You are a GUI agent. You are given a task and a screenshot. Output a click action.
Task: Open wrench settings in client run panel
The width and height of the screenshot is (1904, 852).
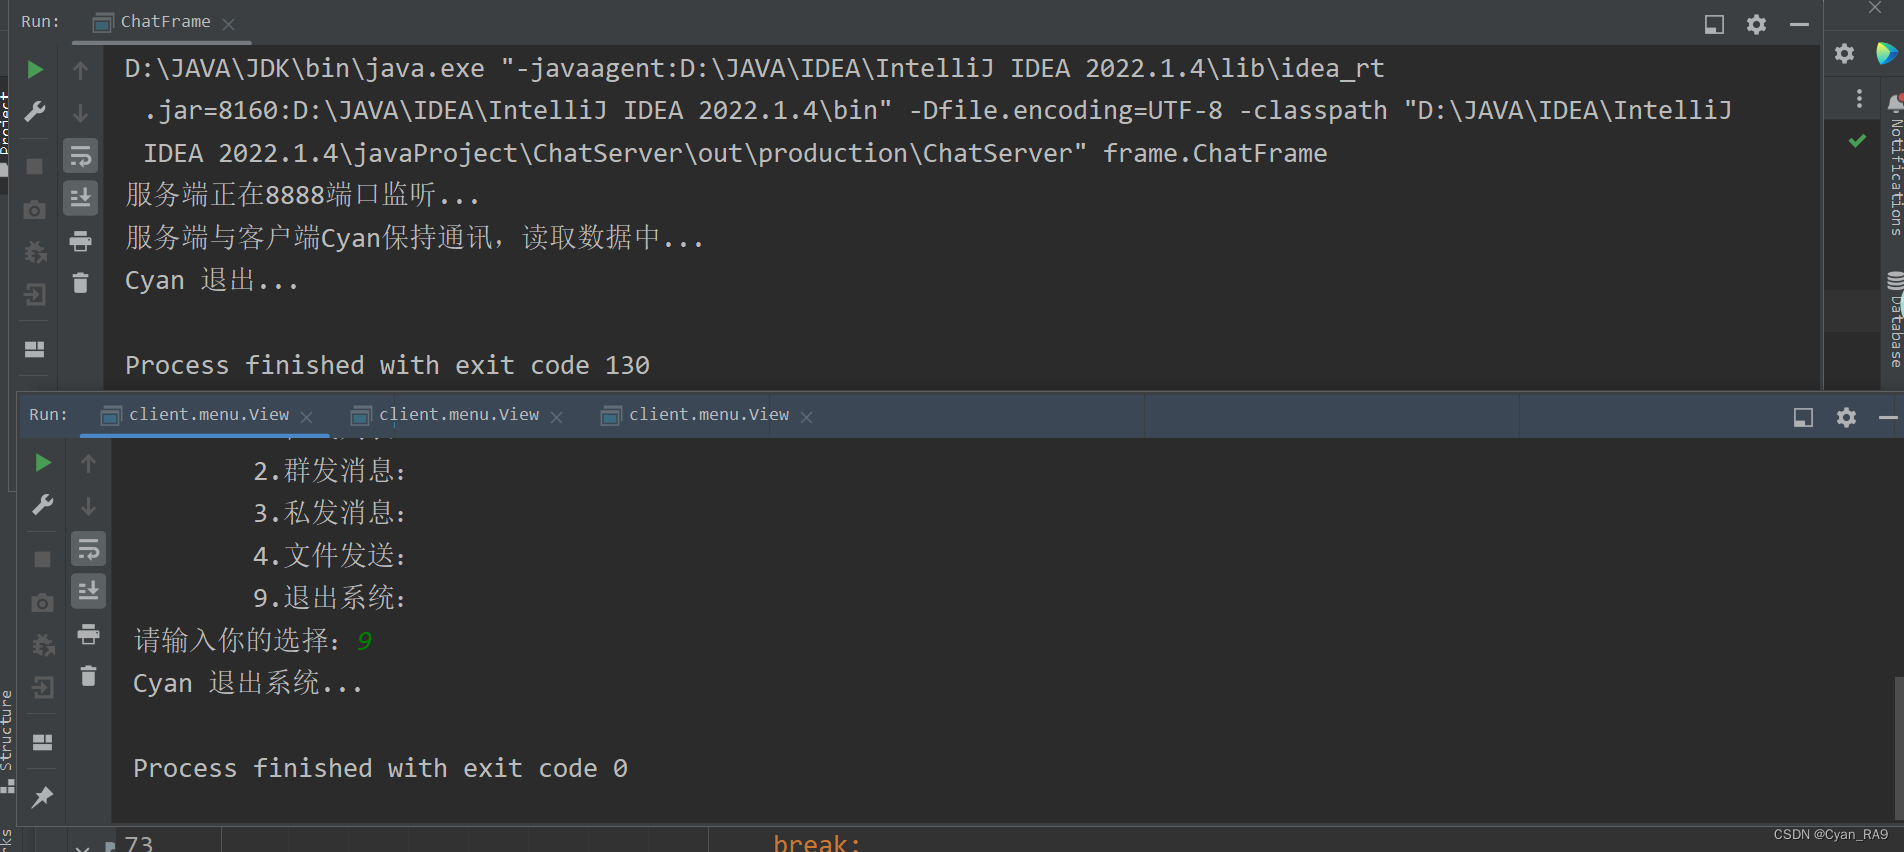[x=43, y=504]
